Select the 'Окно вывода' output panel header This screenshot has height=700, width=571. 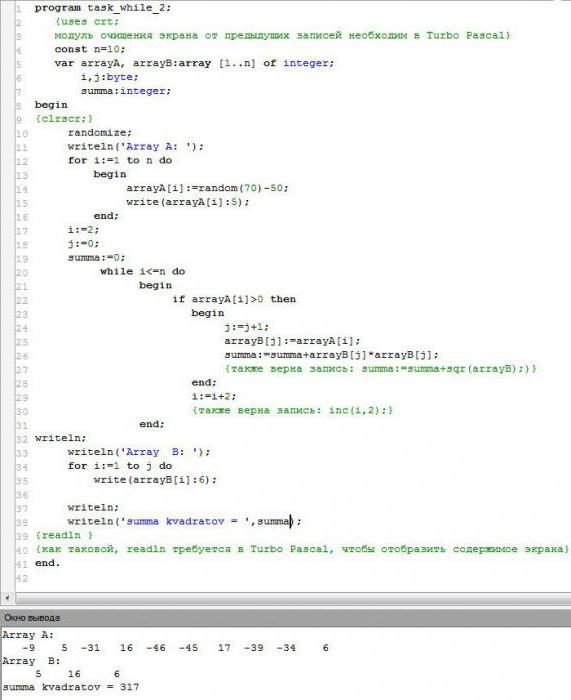285,618
